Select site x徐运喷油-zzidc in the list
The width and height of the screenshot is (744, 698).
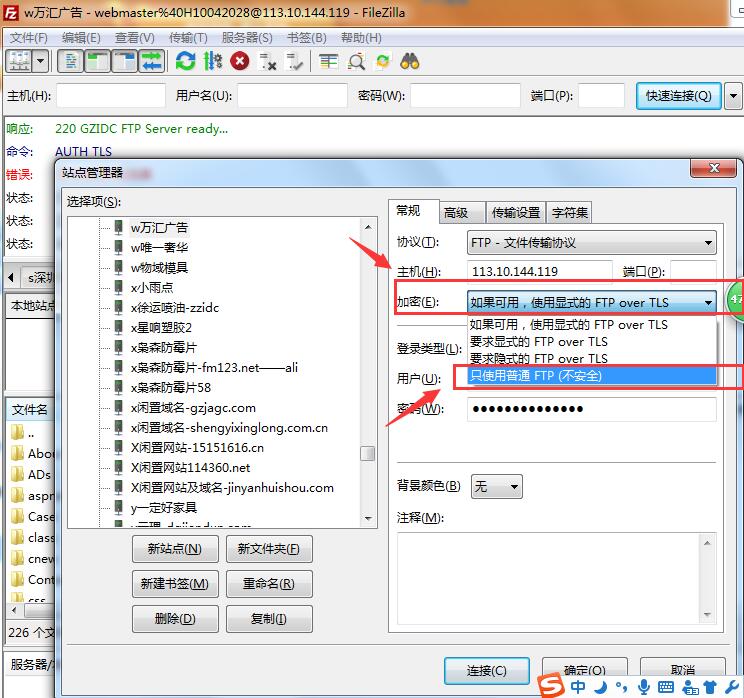(x=174, y=307)
